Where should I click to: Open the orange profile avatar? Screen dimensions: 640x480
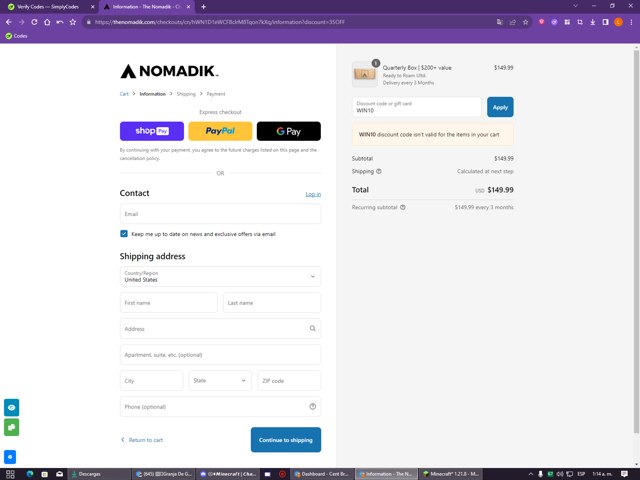point(618,22)
